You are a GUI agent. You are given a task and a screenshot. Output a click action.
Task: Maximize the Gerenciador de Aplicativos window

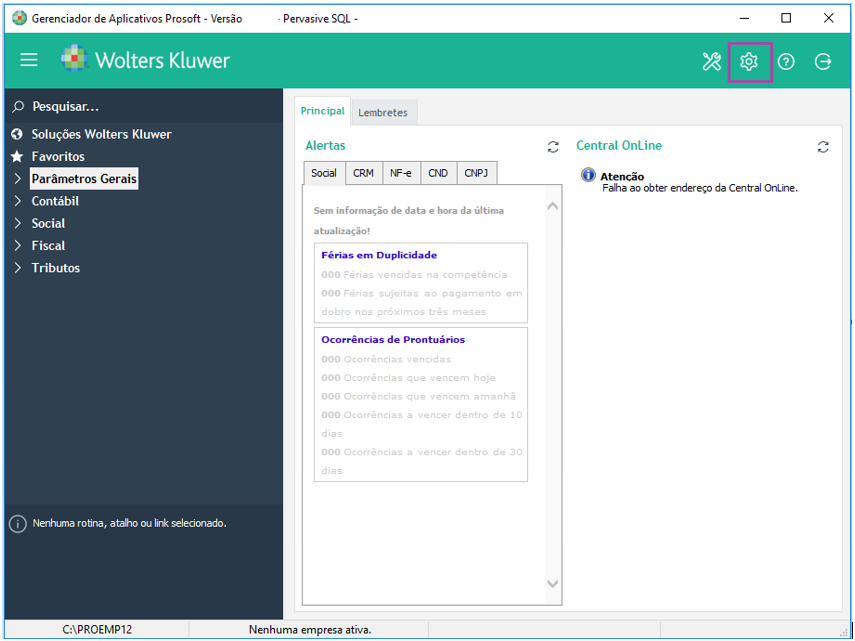[786, 19]
